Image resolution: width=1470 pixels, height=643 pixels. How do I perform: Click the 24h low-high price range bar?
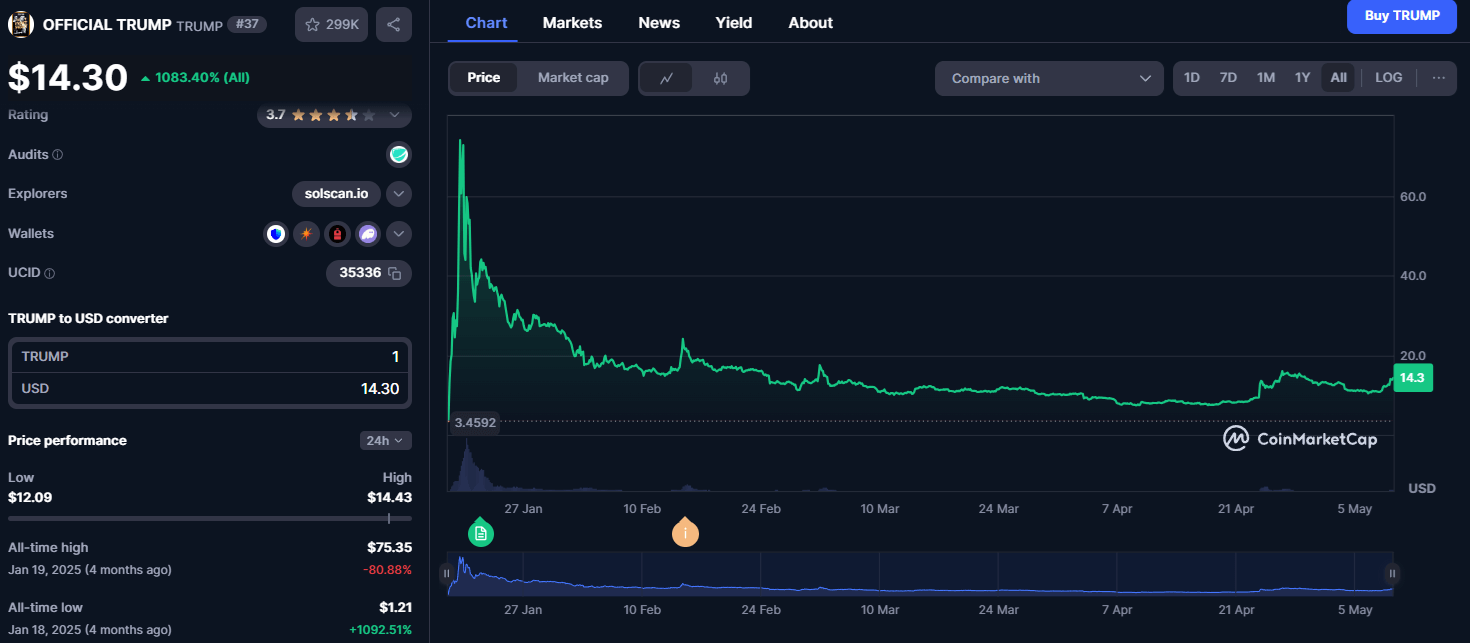click(x=210, y=518)
